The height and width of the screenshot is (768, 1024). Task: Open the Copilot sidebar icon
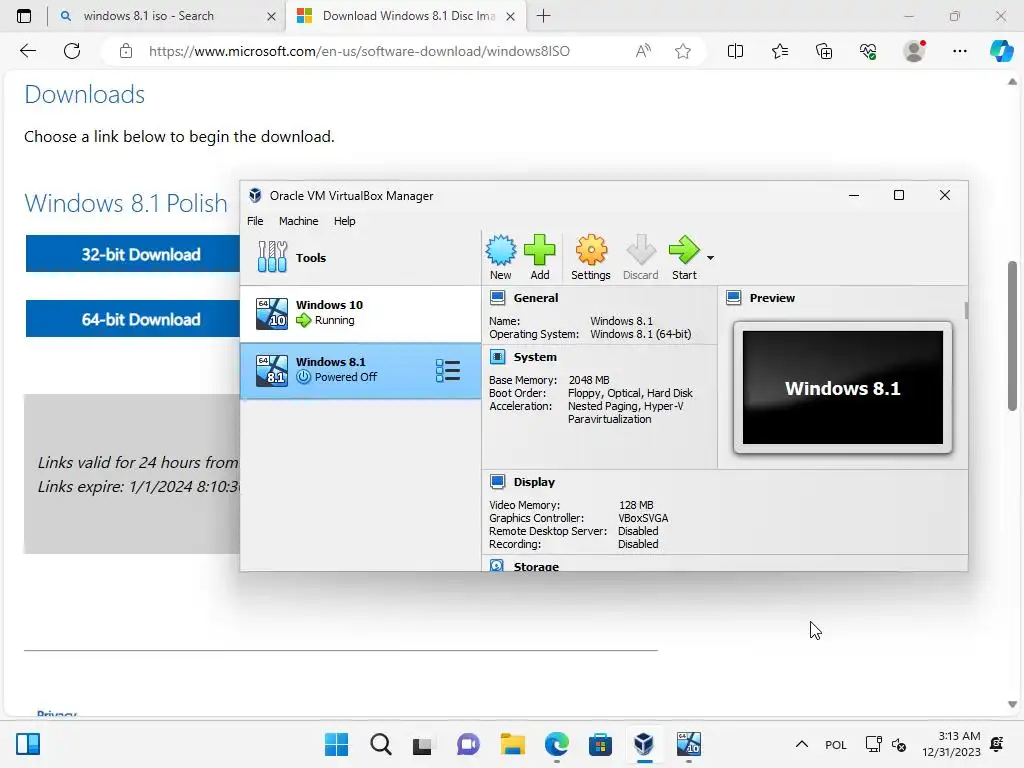tap(1001, 51)
